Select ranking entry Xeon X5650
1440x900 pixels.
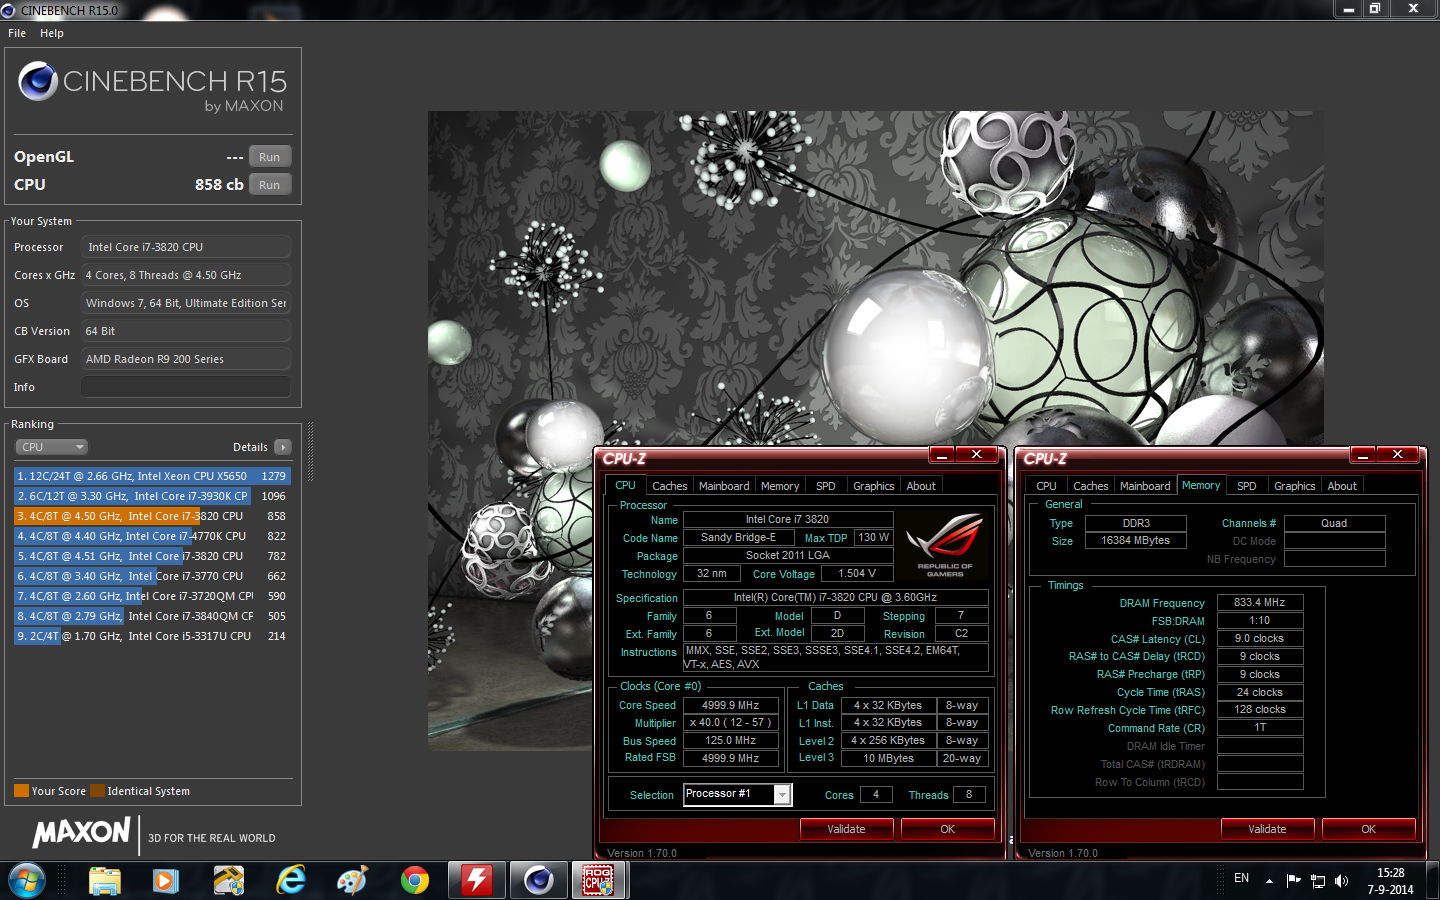pos(152,476)
